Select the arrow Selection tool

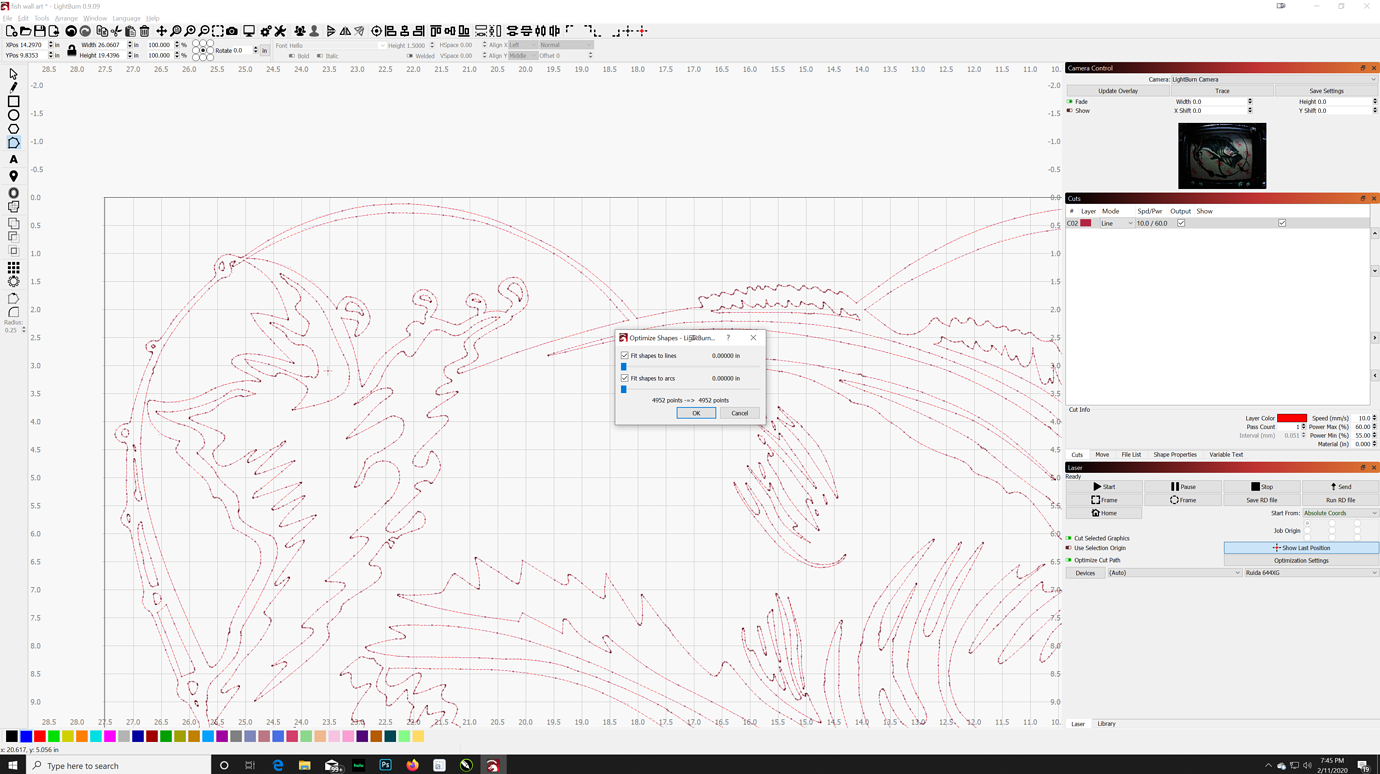click(x=13, y=74)
